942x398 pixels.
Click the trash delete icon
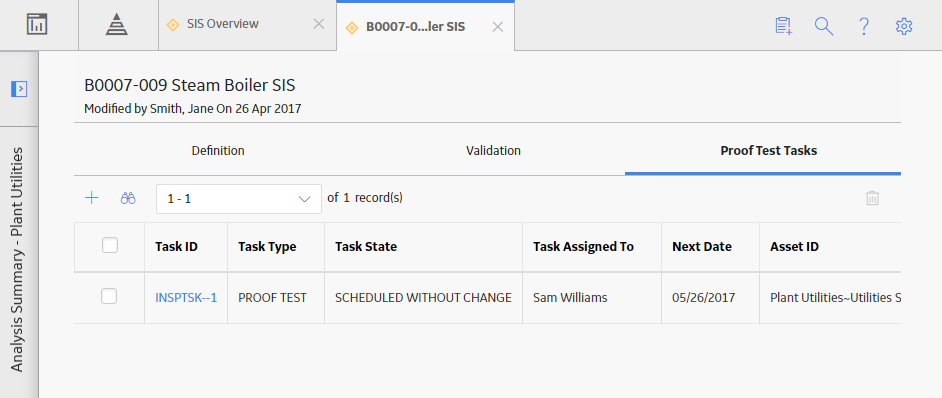(x=872, y=198)
